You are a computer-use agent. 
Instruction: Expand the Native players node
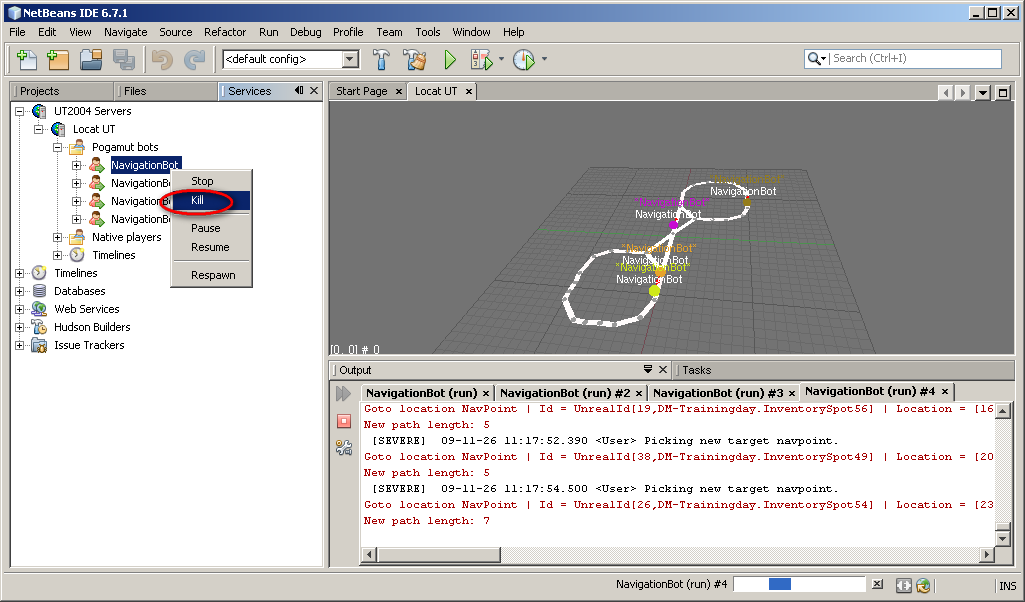pos(58,237)
